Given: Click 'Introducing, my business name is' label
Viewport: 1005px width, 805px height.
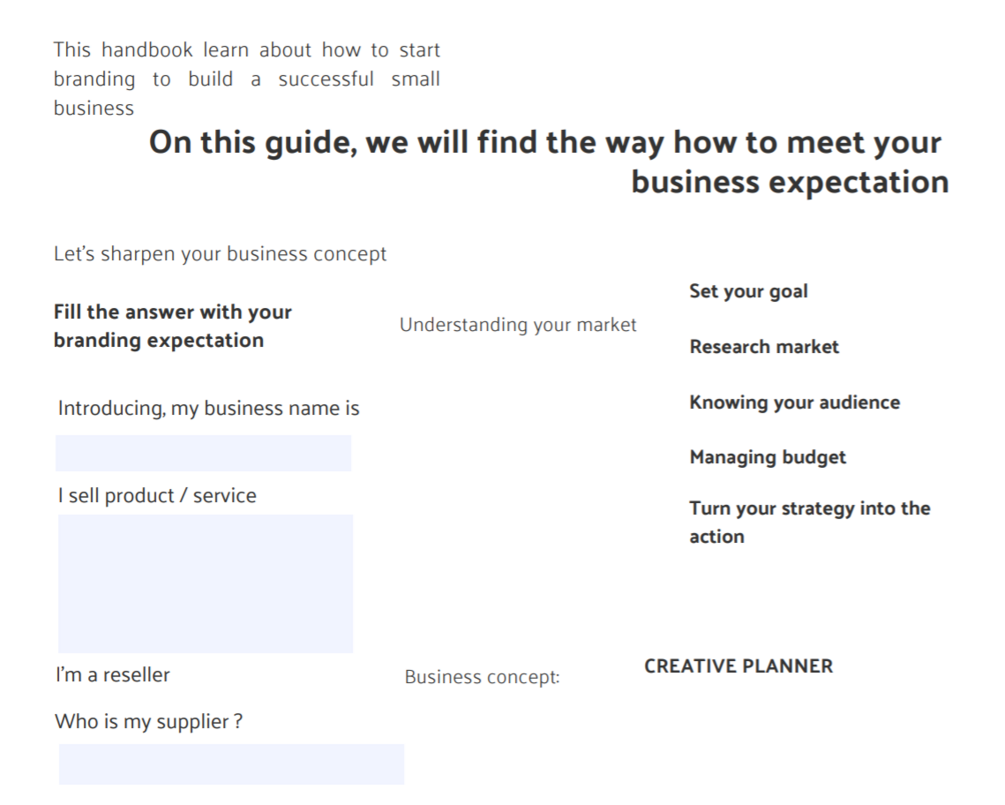Looking at the screenshot, I should 208,408.
